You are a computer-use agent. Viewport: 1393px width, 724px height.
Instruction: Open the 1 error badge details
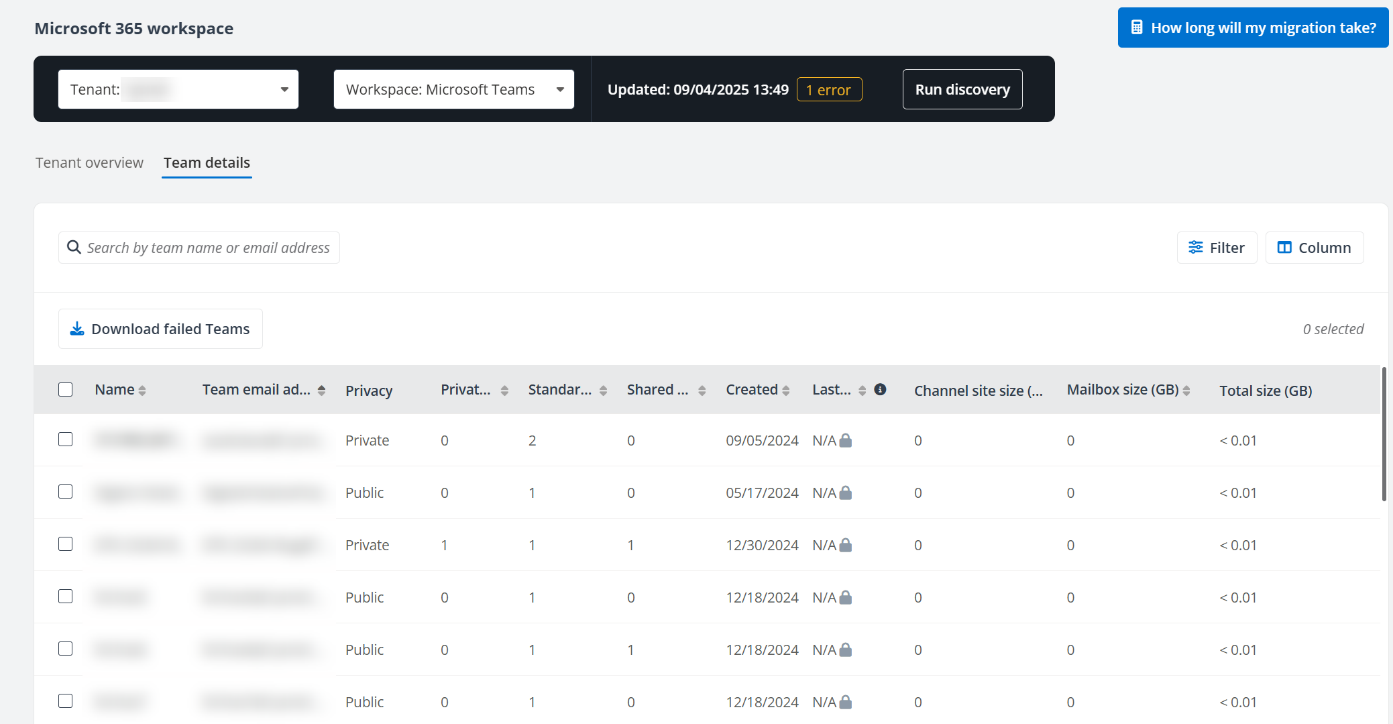829,89
